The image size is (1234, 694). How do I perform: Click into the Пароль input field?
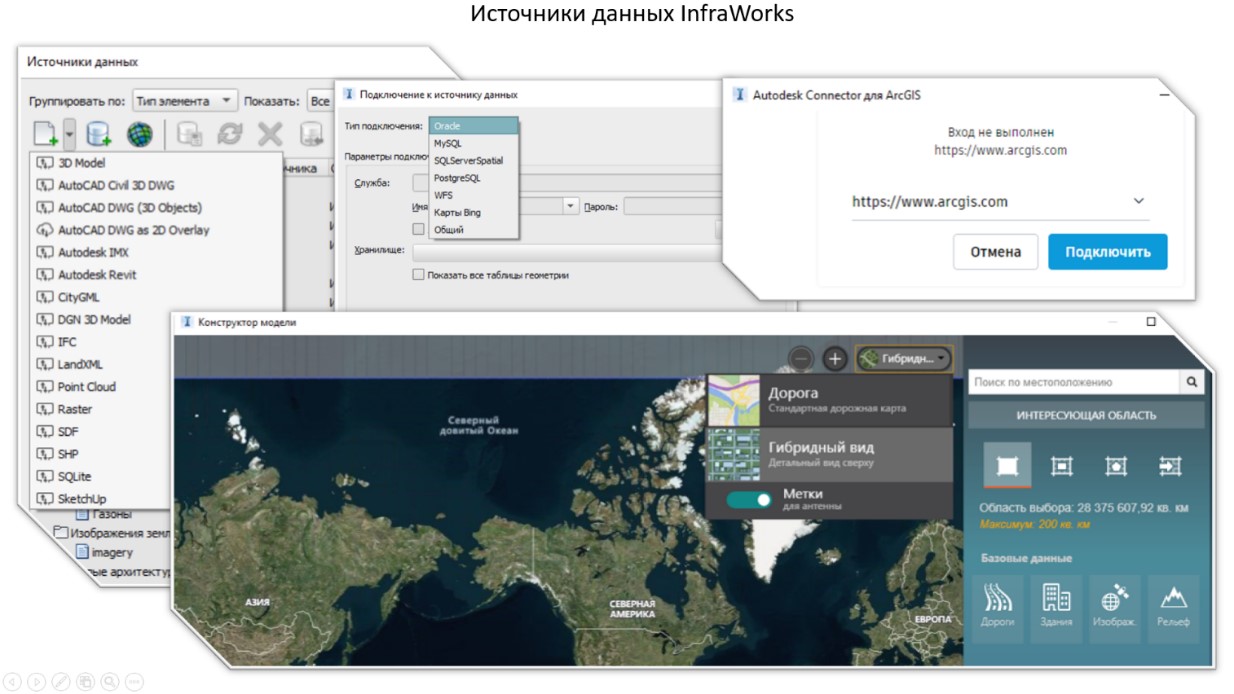tap(675, 207)
